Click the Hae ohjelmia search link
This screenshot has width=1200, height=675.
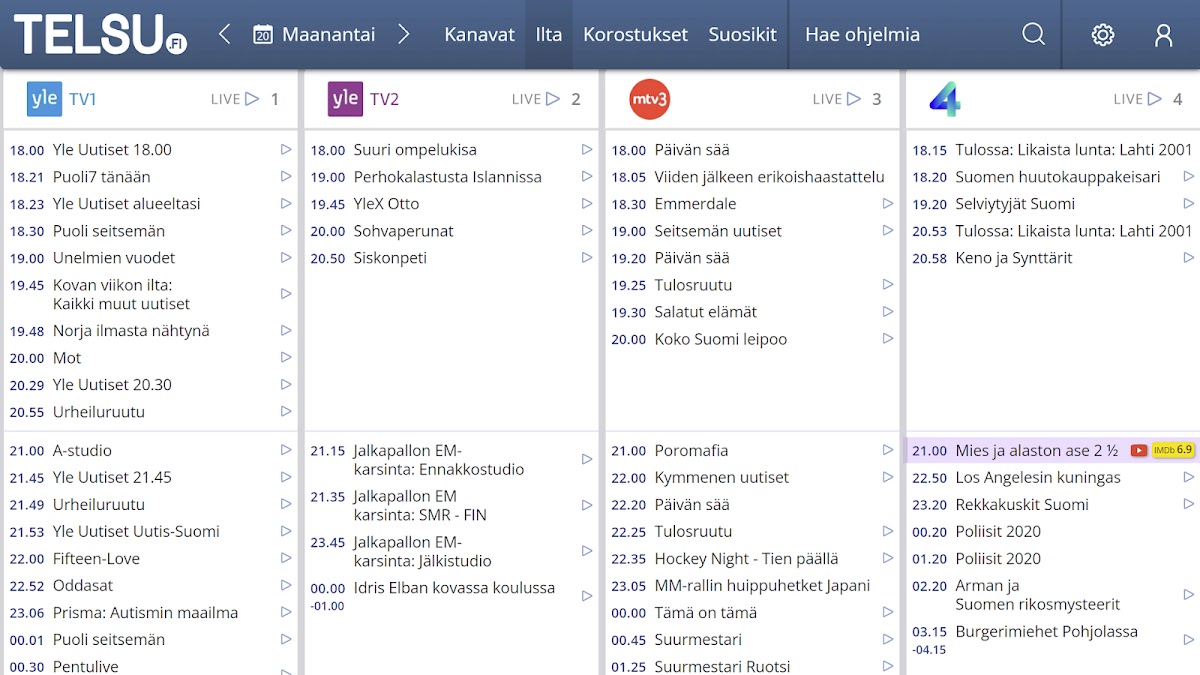[862, 35]
